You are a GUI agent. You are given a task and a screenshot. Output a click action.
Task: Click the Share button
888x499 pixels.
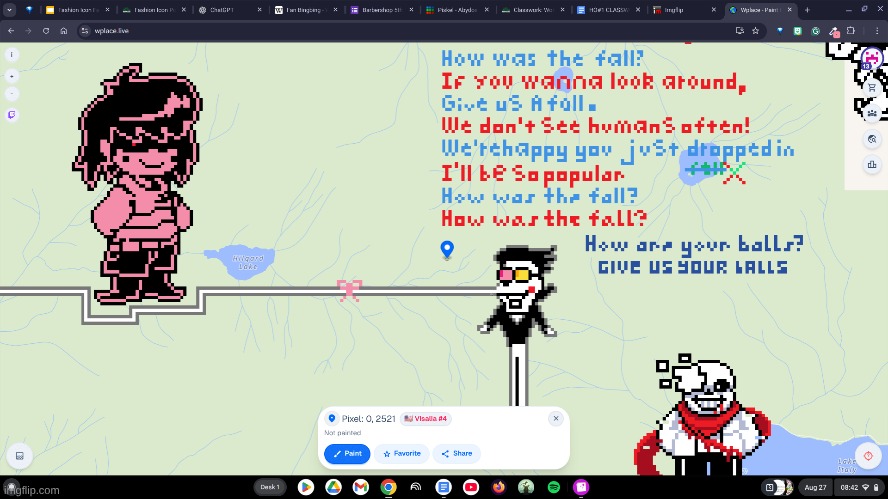(456, 454)
